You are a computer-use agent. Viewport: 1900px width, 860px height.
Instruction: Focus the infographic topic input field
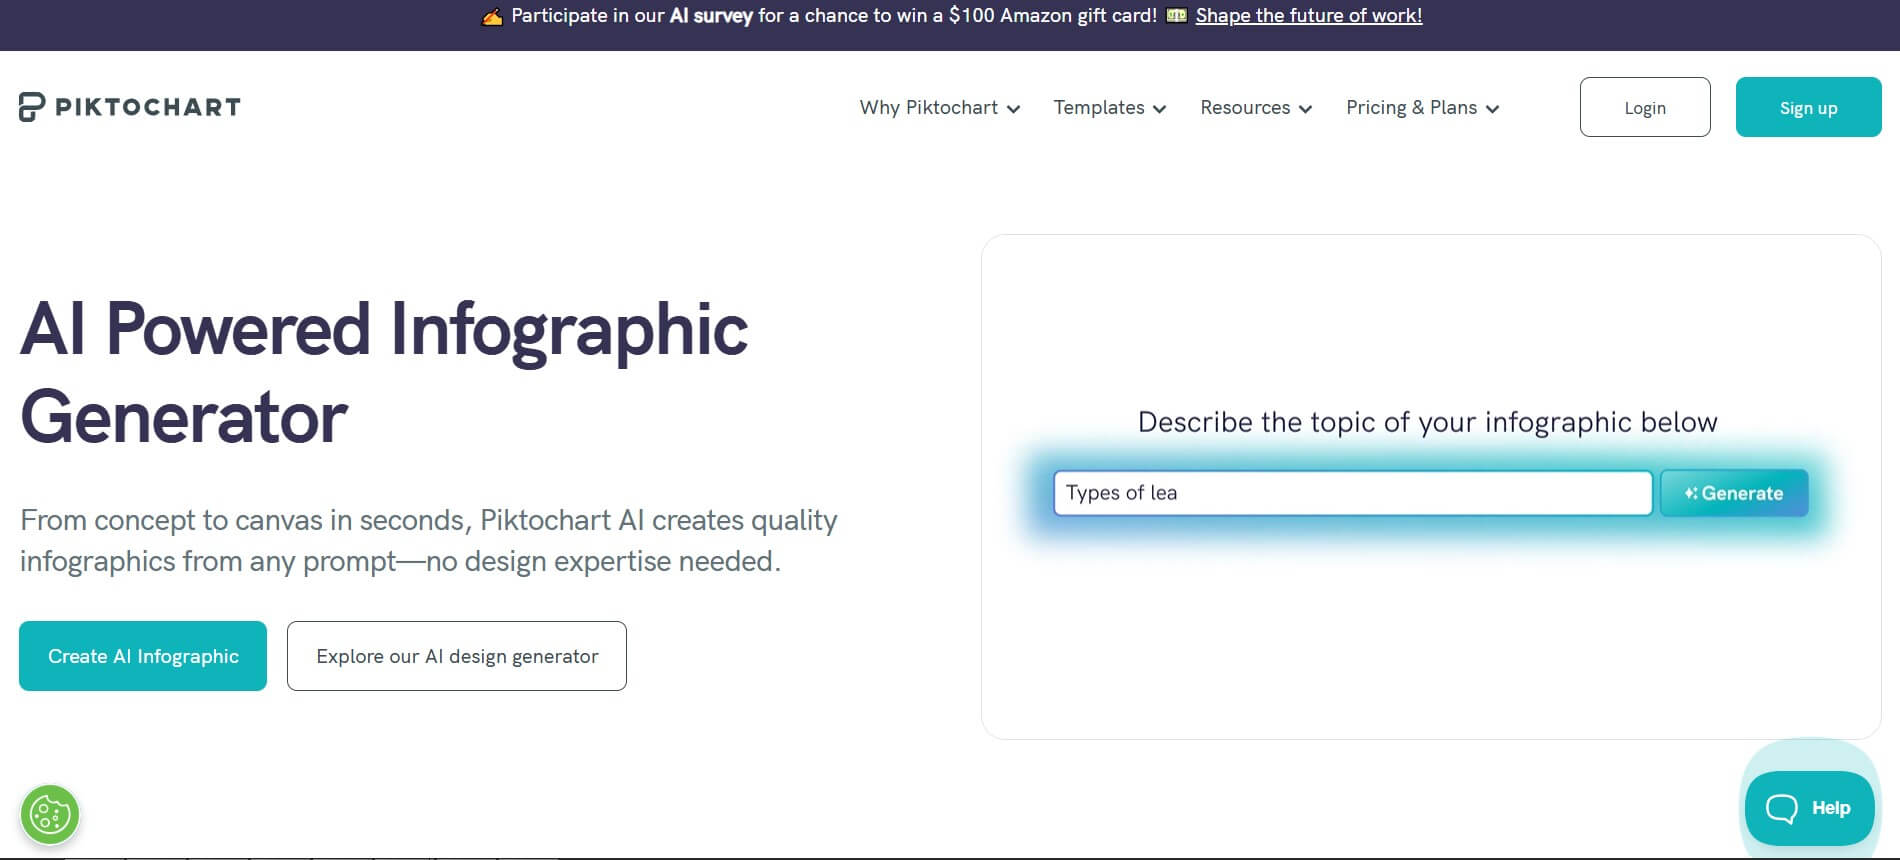pos(1353,493)
